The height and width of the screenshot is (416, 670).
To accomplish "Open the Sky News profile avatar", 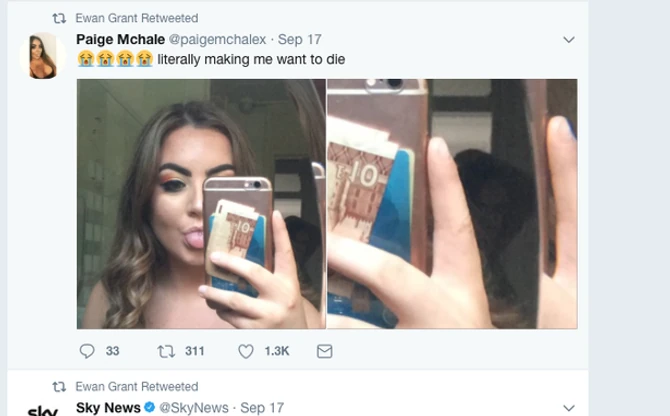I will pos(42,410).
